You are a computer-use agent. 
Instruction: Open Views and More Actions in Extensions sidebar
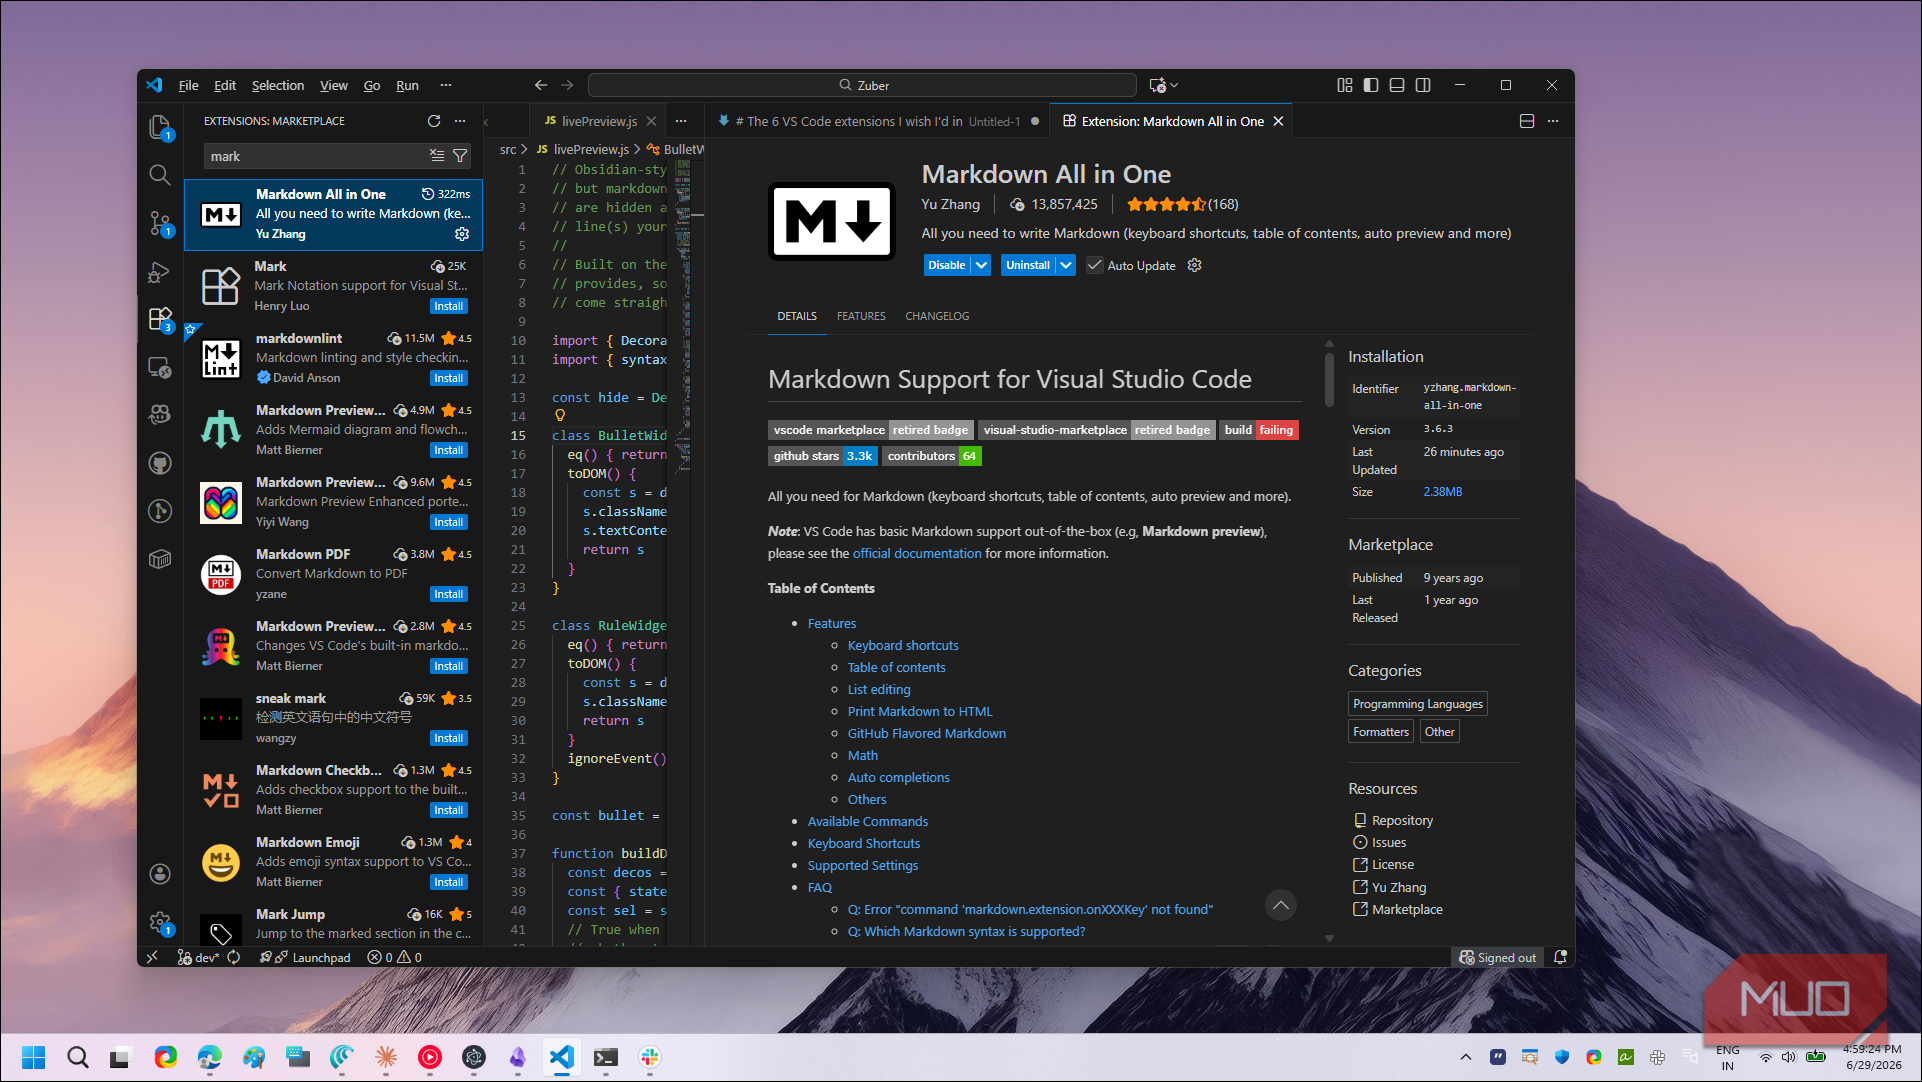(460, 121)
